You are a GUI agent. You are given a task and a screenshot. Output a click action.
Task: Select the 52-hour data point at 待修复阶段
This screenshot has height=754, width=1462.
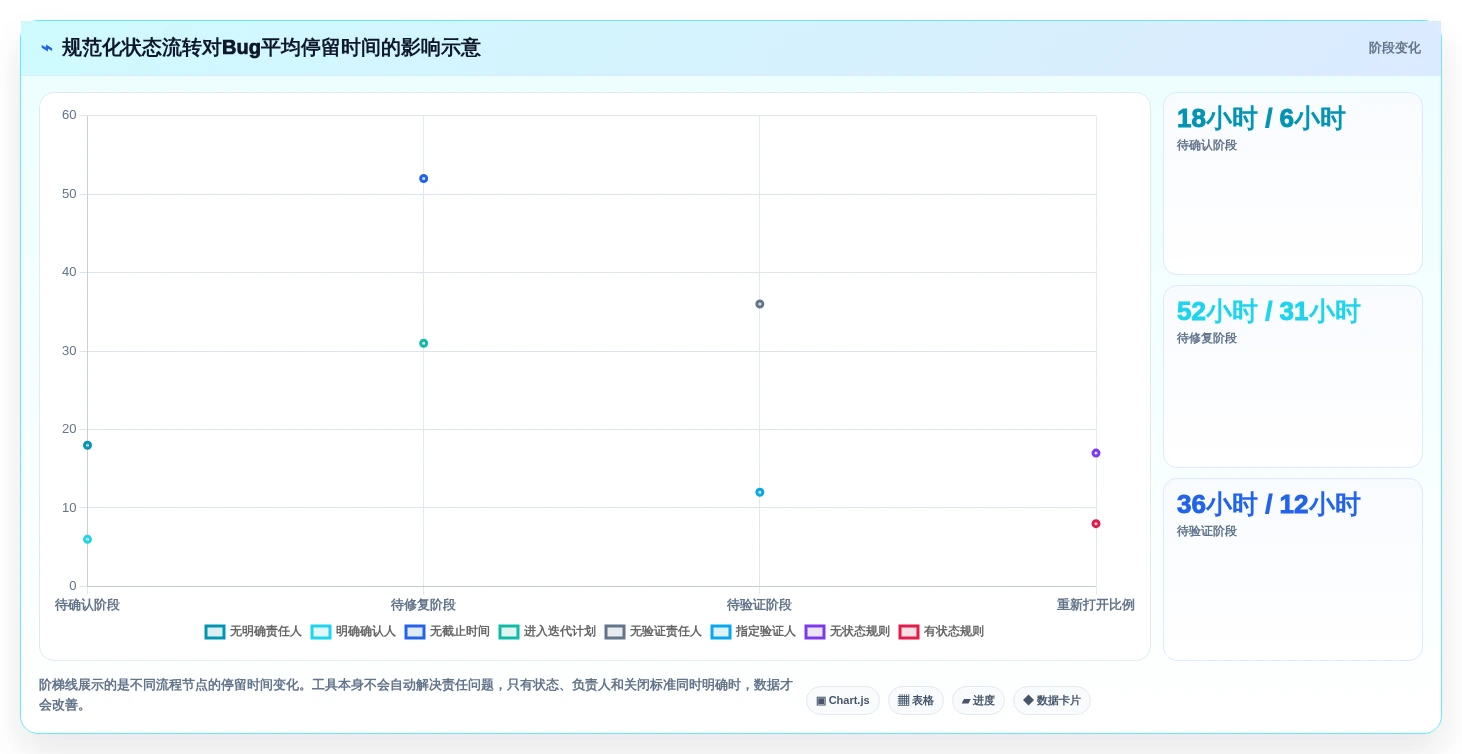(423, 179)
